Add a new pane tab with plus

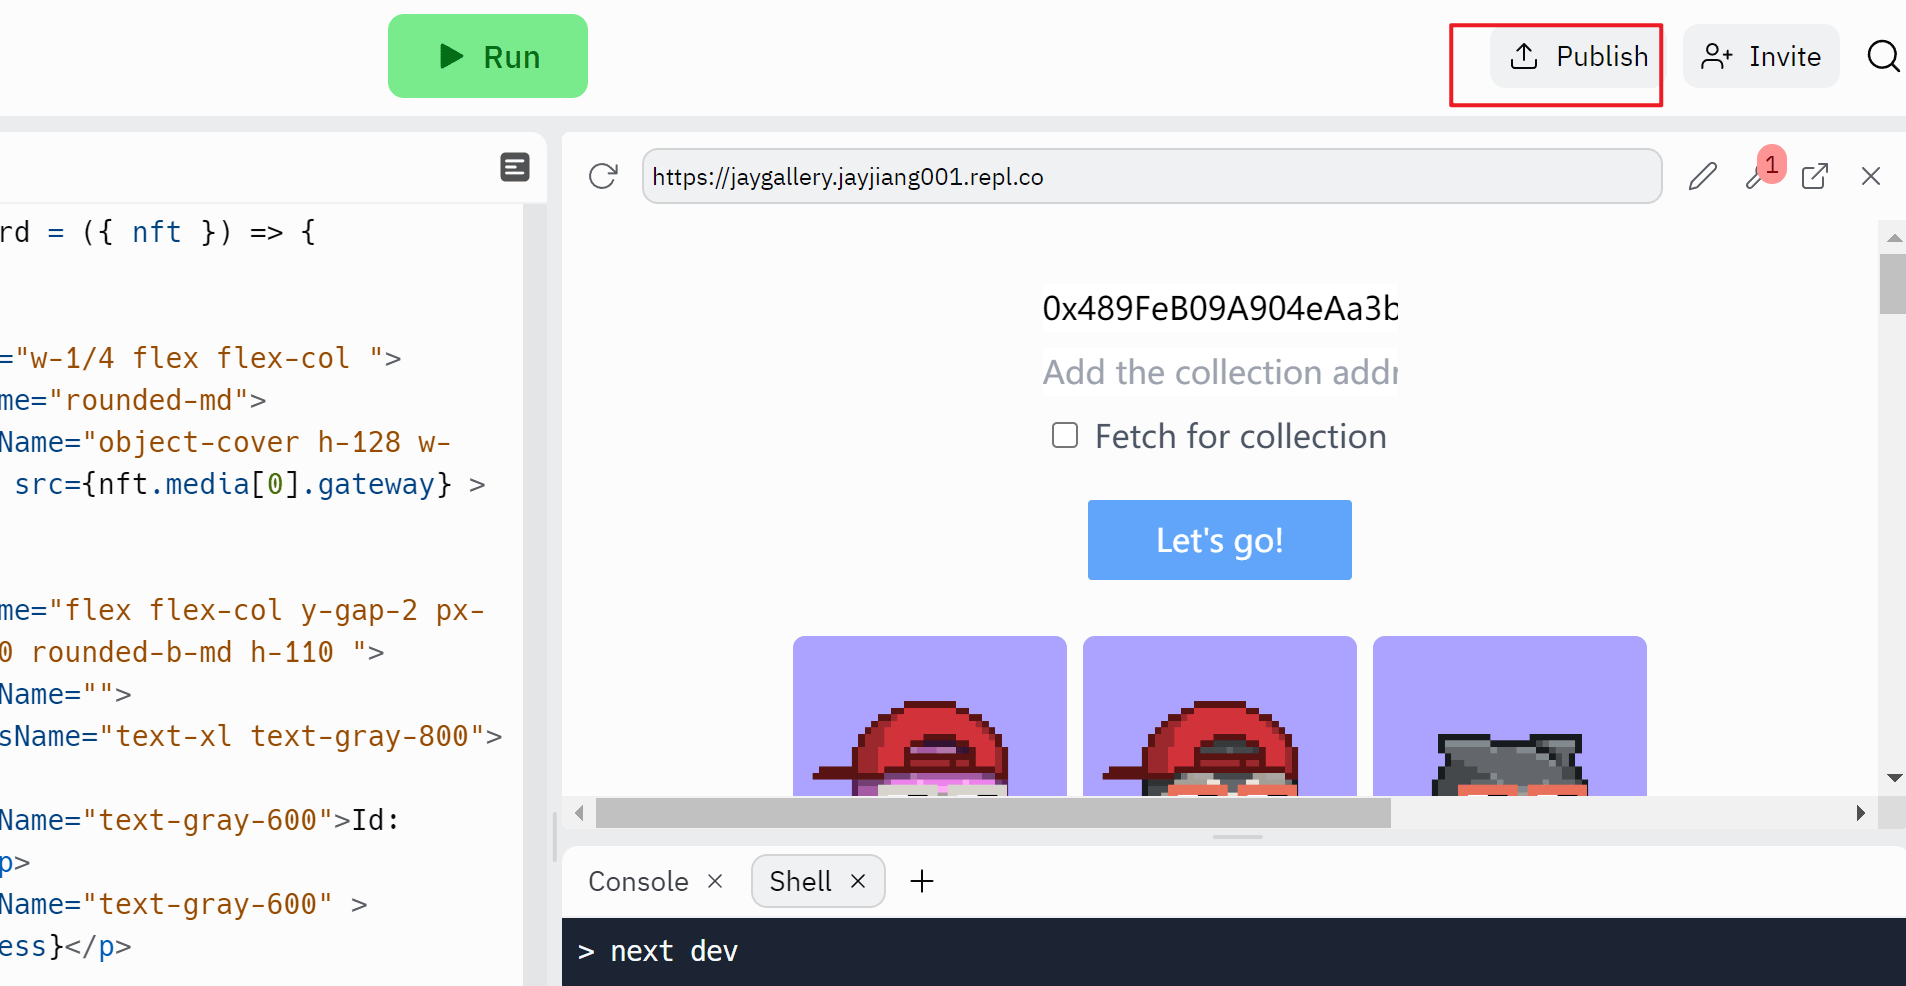click(x=922, y=881)
